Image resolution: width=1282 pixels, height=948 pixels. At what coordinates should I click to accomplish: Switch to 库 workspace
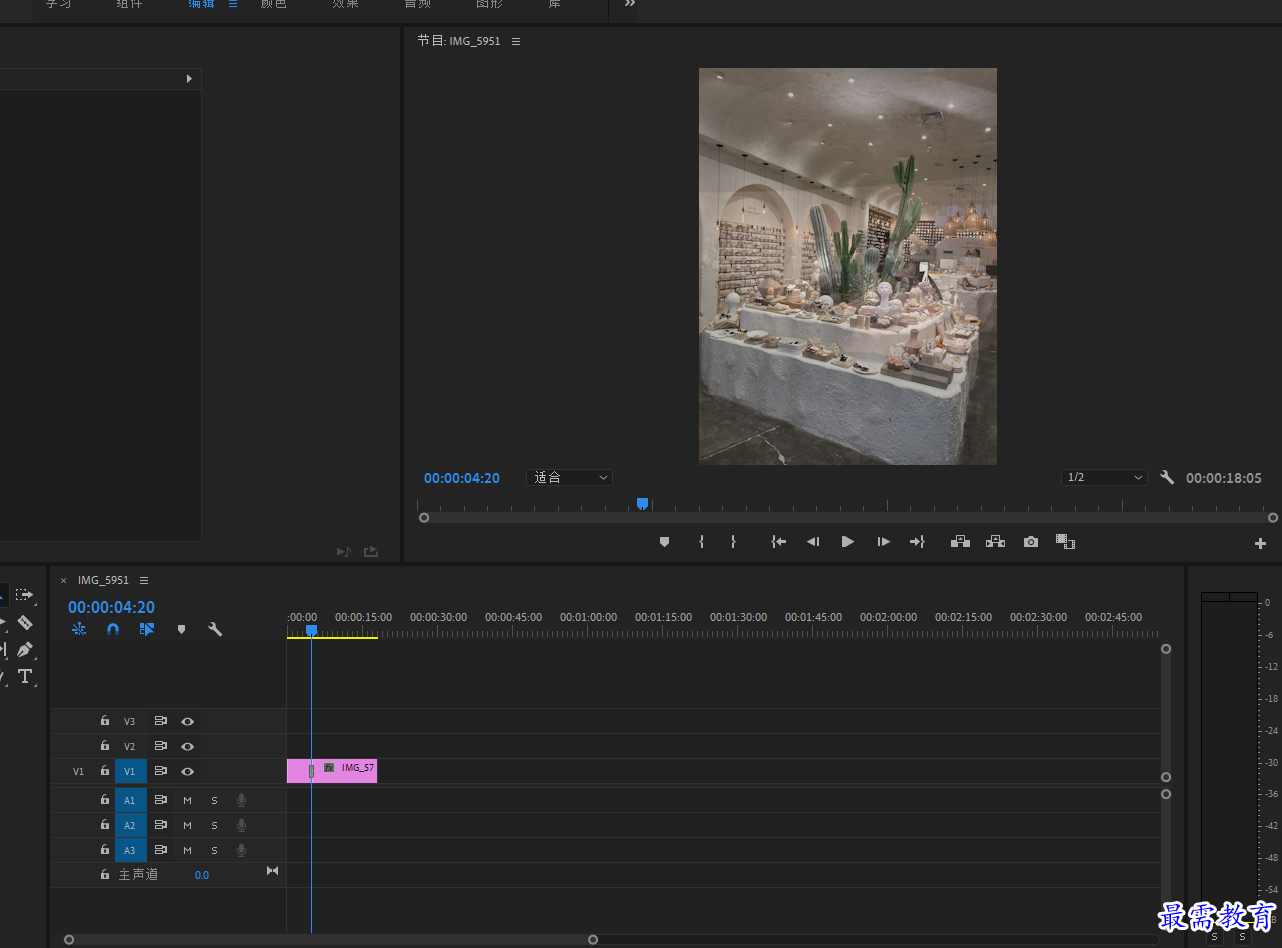[x=555, y=4]
